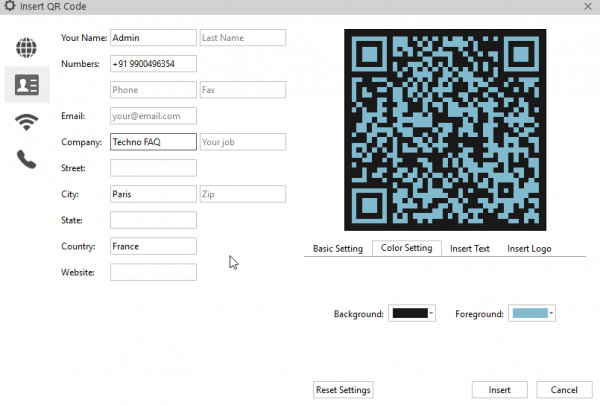Click the 'City:' label
Viewport: 600px width, 405px height.
[70, 194]
